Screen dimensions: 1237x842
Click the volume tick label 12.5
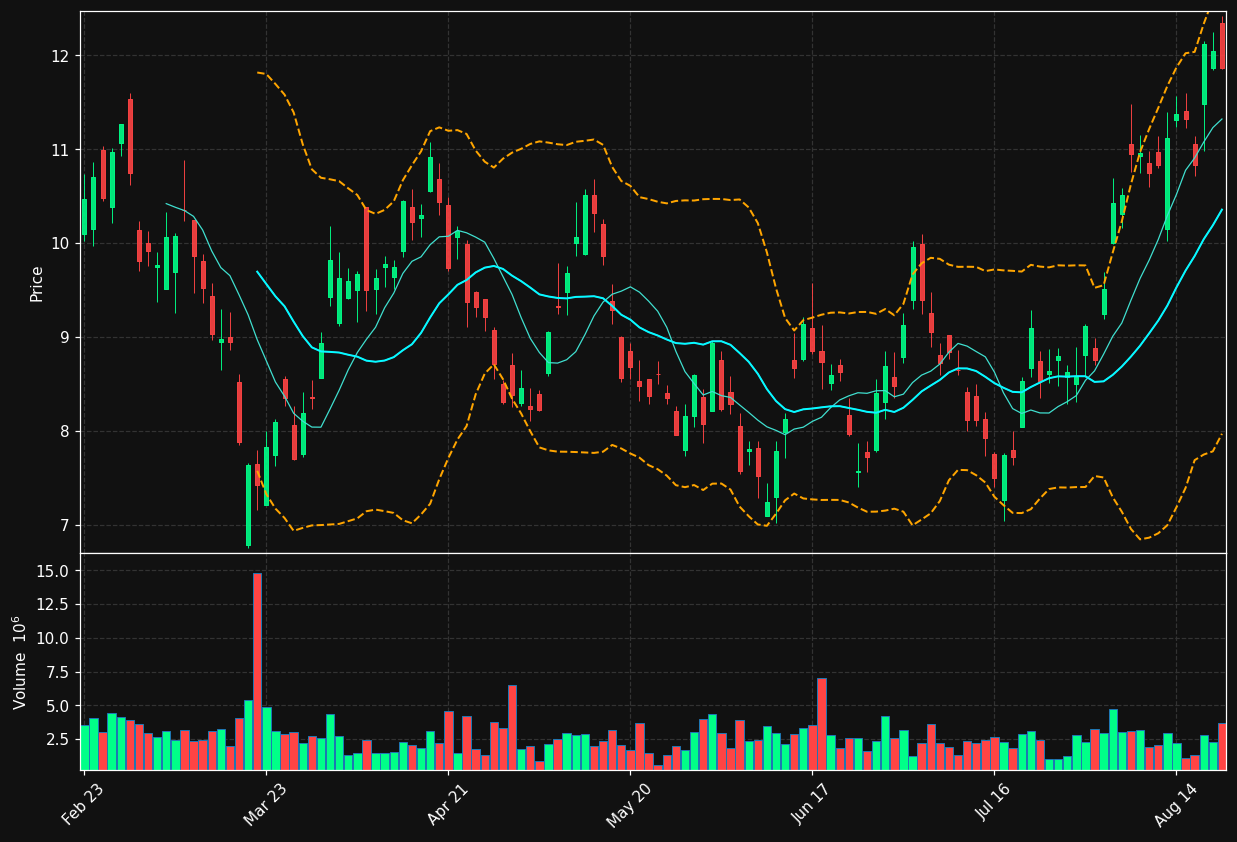click(x=54, y=605)
